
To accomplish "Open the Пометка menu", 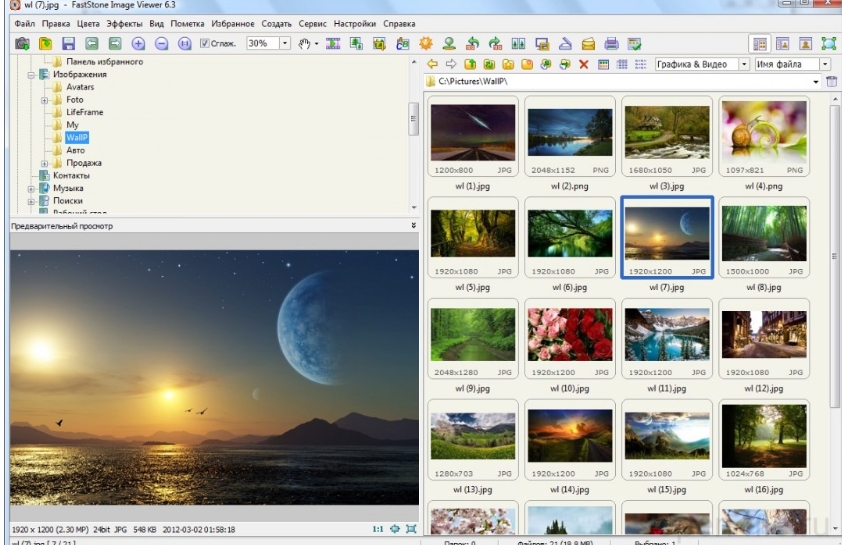I will pos(187,24).
